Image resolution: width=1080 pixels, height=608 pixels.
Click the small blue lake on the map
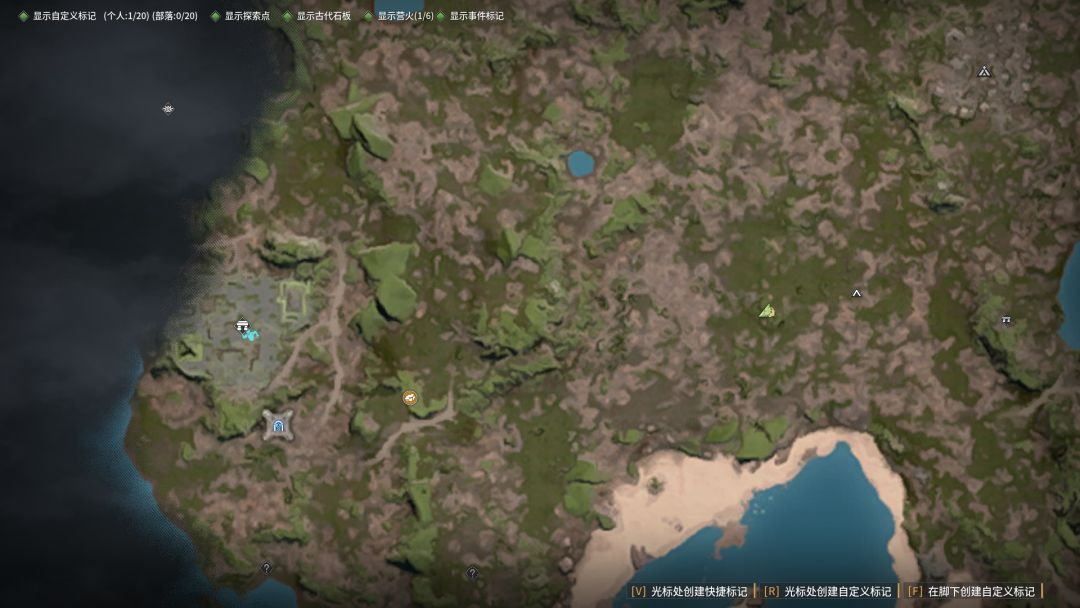pyautogui.click(x=581, y=163)
